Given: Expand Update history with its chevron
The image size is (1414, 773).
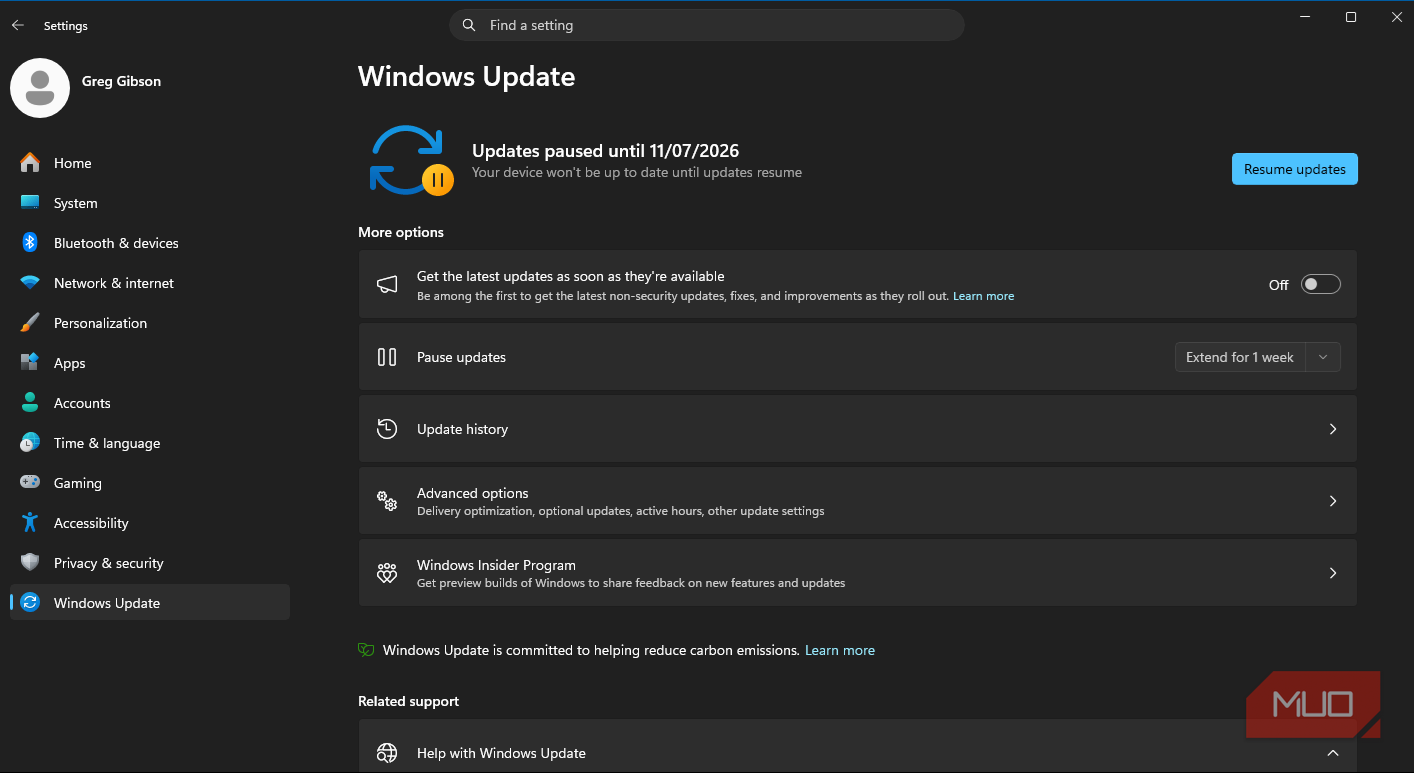Looking at the screenshot, I should 1333,429.
